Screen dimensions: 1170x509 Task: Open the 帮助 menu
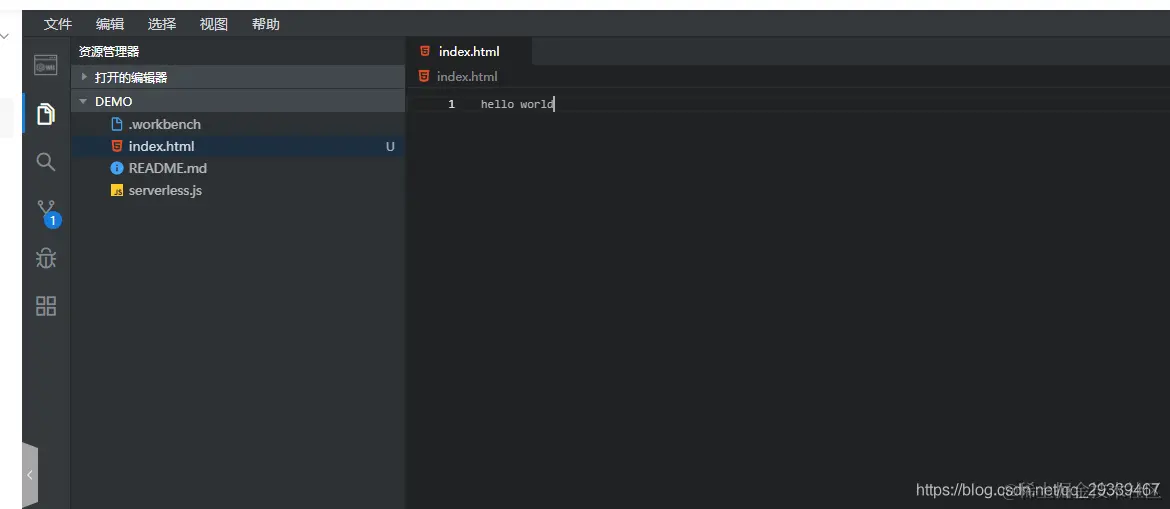coord(266,24)
